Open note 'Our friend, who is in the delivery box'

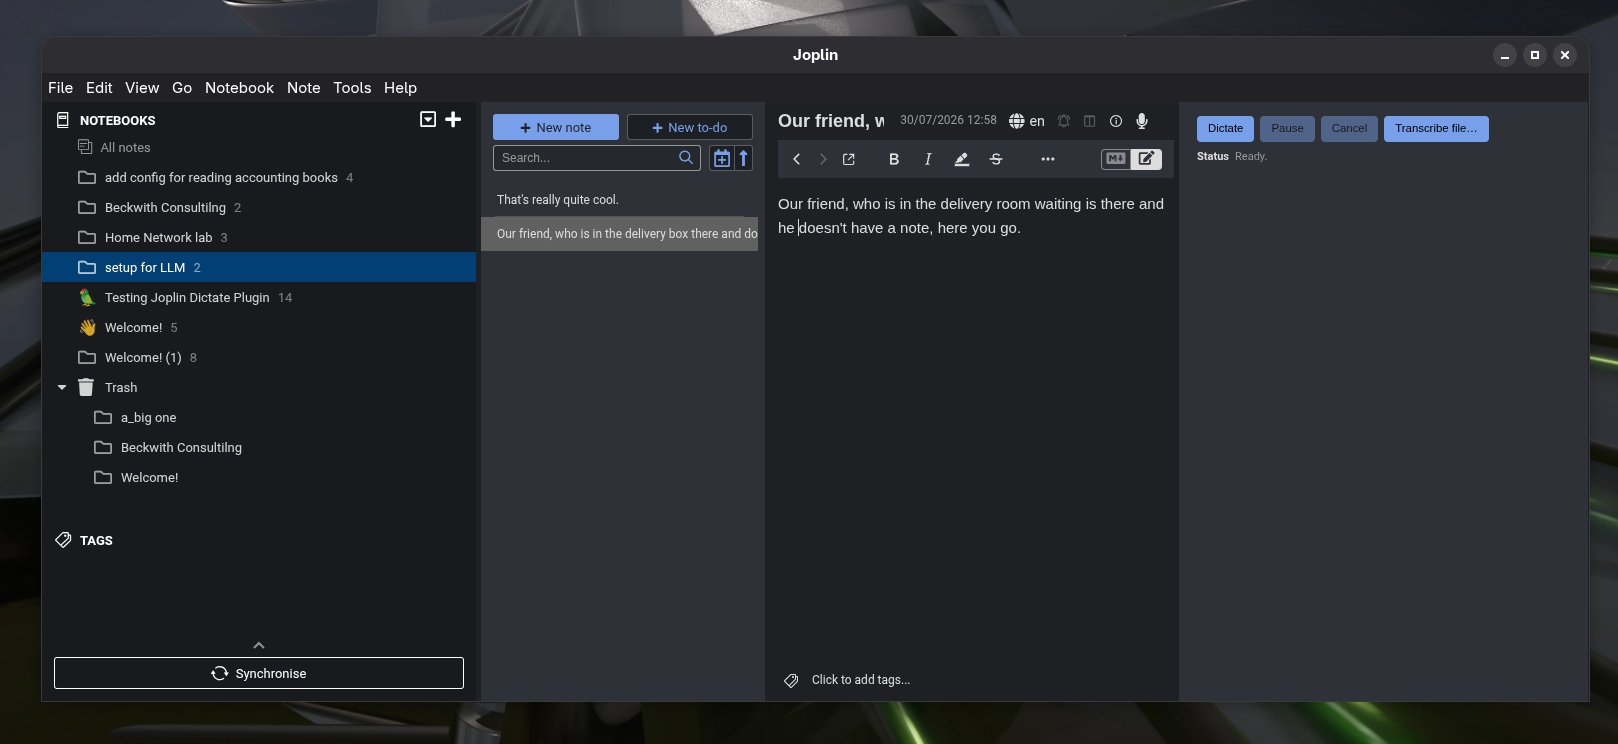pyautogui.click(x=620, y=234)
